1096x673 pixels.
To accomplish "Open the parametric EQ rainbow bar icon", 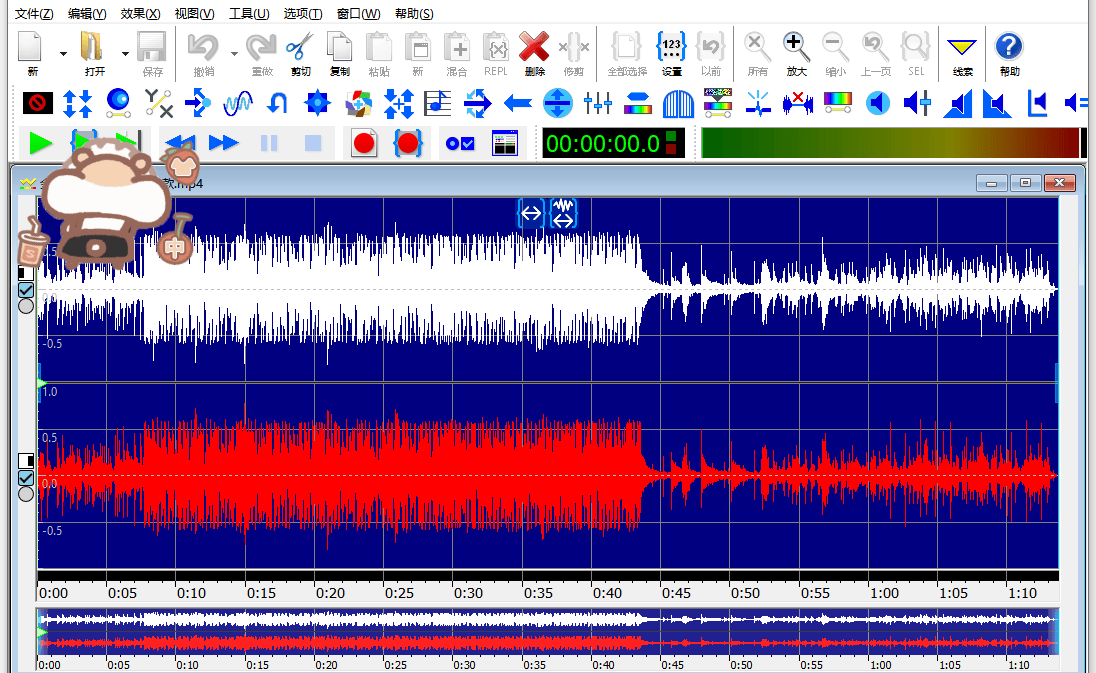I will pos(837,103).
